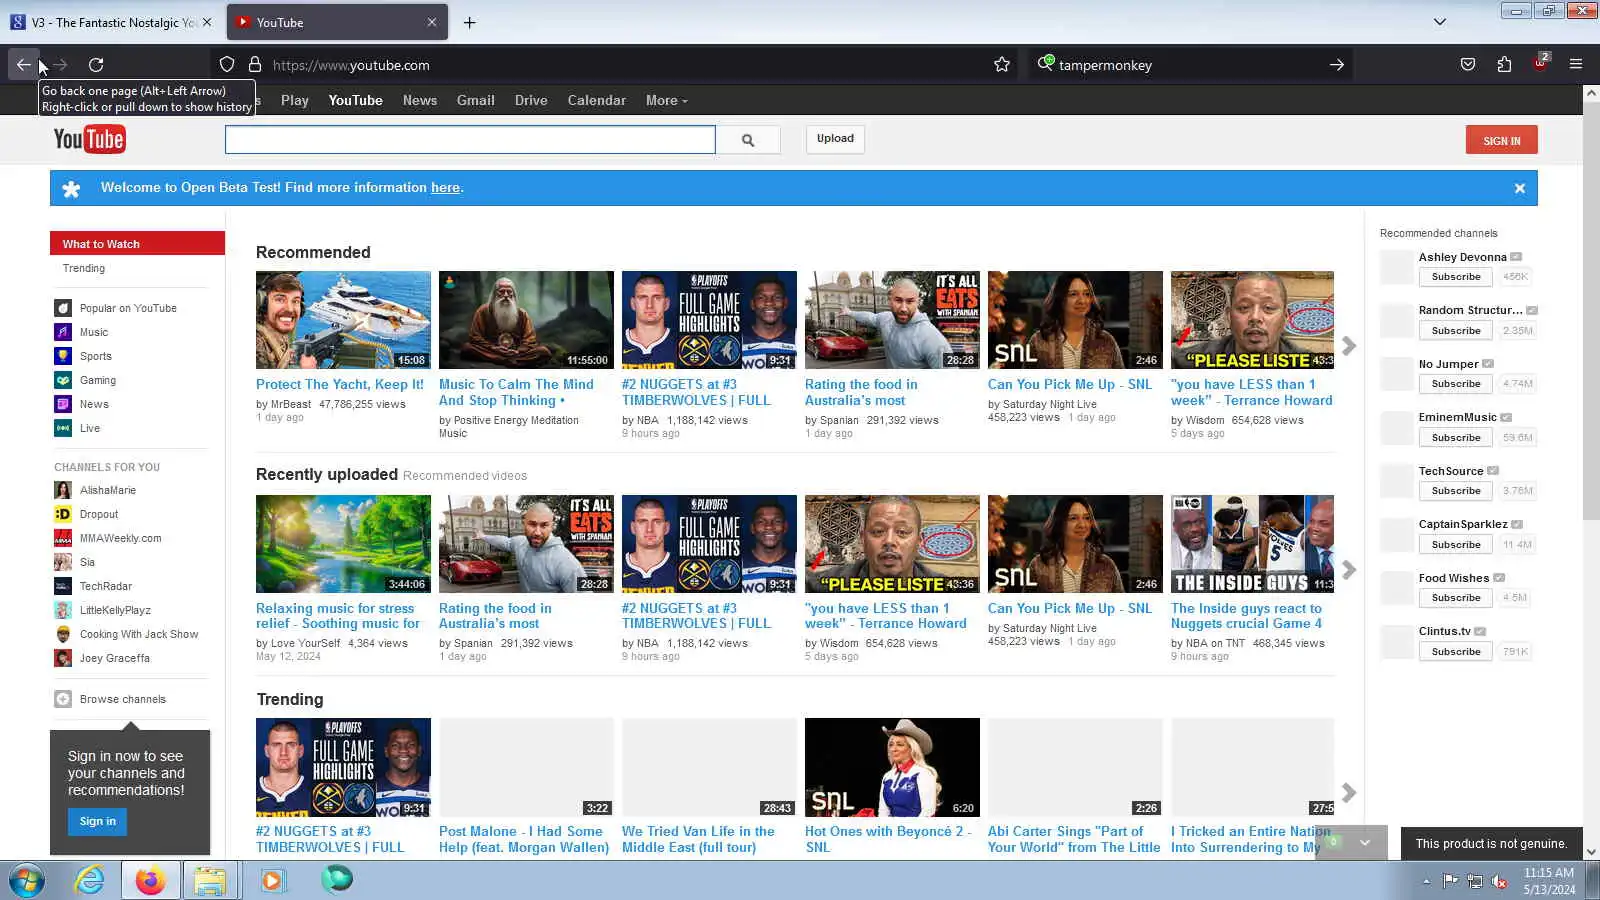Open the 'Protect The Yacht' video thumbnail
Image resolution: width=1600 pixels, height=900 pixels.
343,320
